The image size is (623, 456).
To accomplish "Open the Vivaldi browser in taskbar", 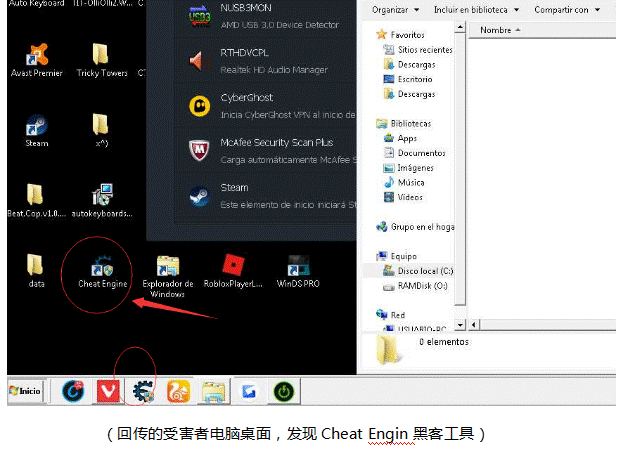I will tap(108, 391).
